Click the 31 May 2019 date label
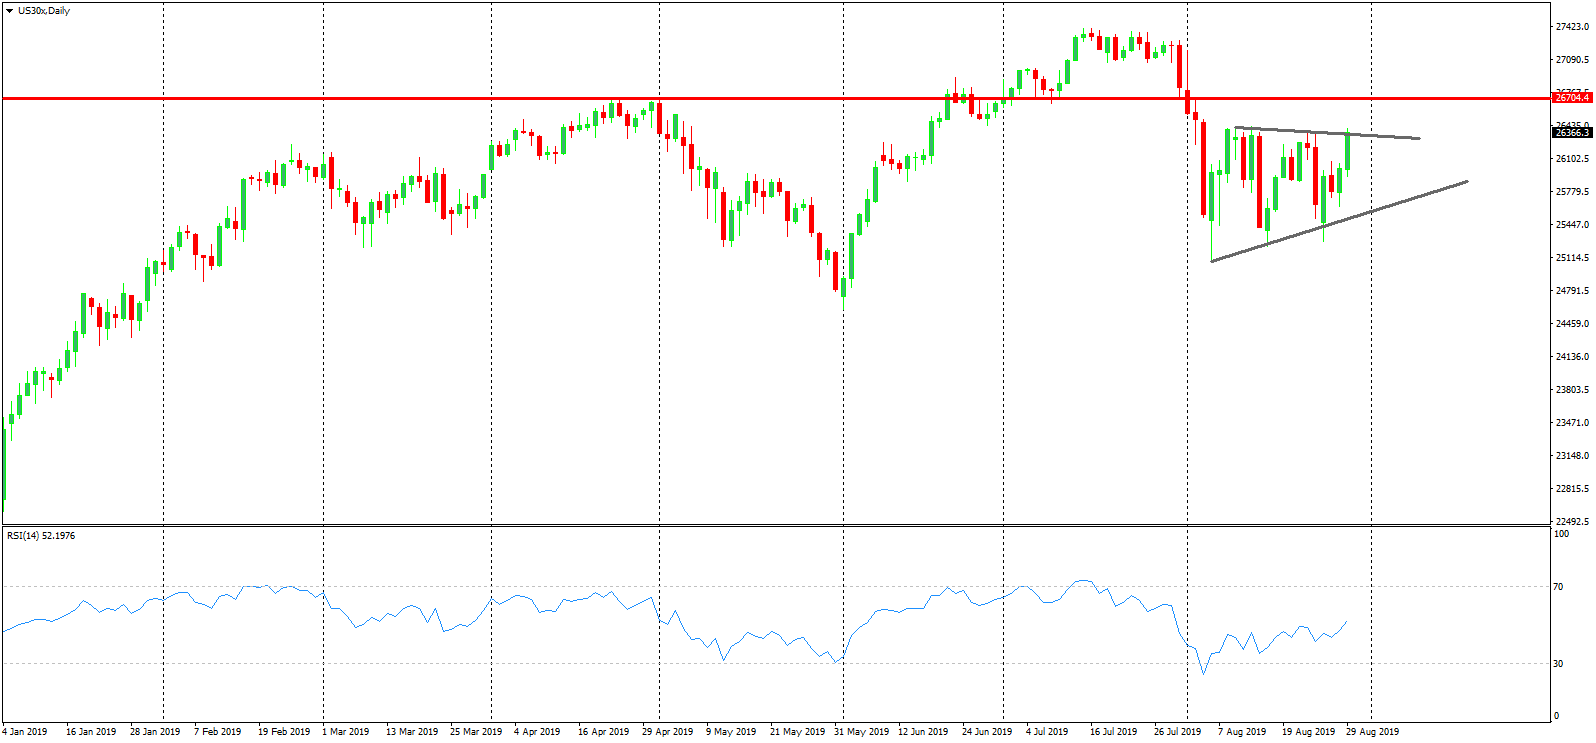The width and height of the screenshot is (1596, 743). click(x=861, y=732)
